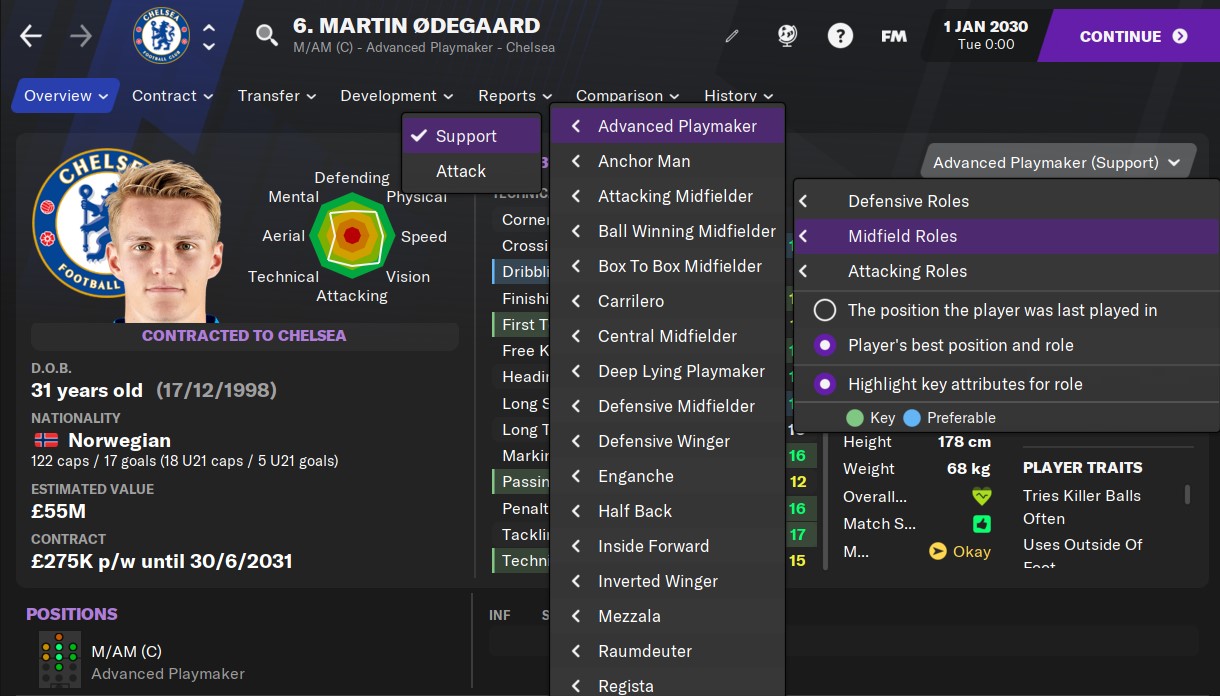
Task: Open the History menu
Action: pos(738,95)
